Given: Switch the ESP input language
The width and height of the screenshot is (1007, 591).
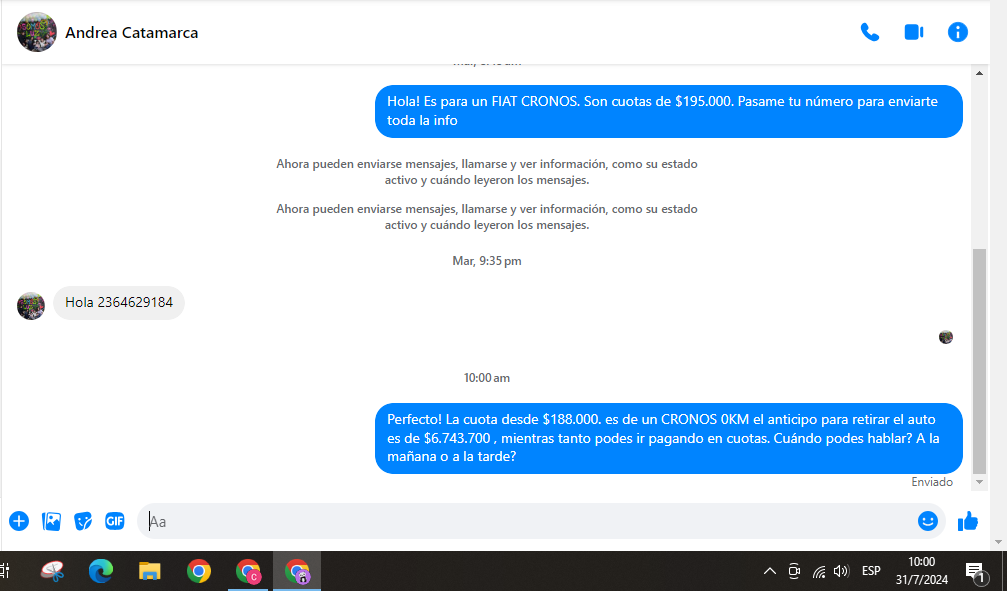Looking at the screenshot, I should click(x=871, y=570).
